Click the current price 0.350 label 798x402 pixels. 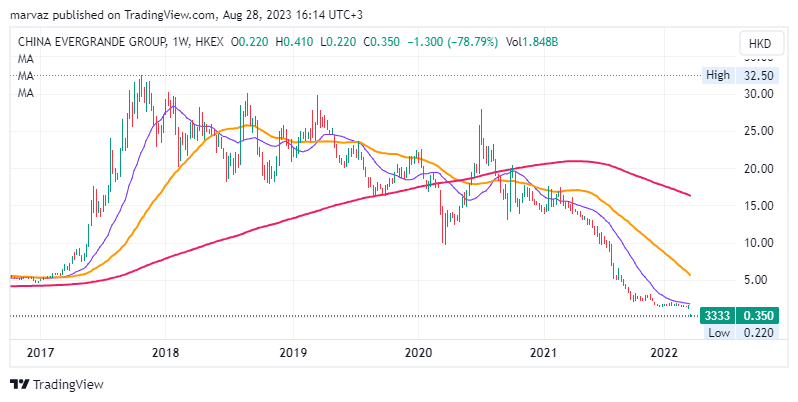[758, 315]
